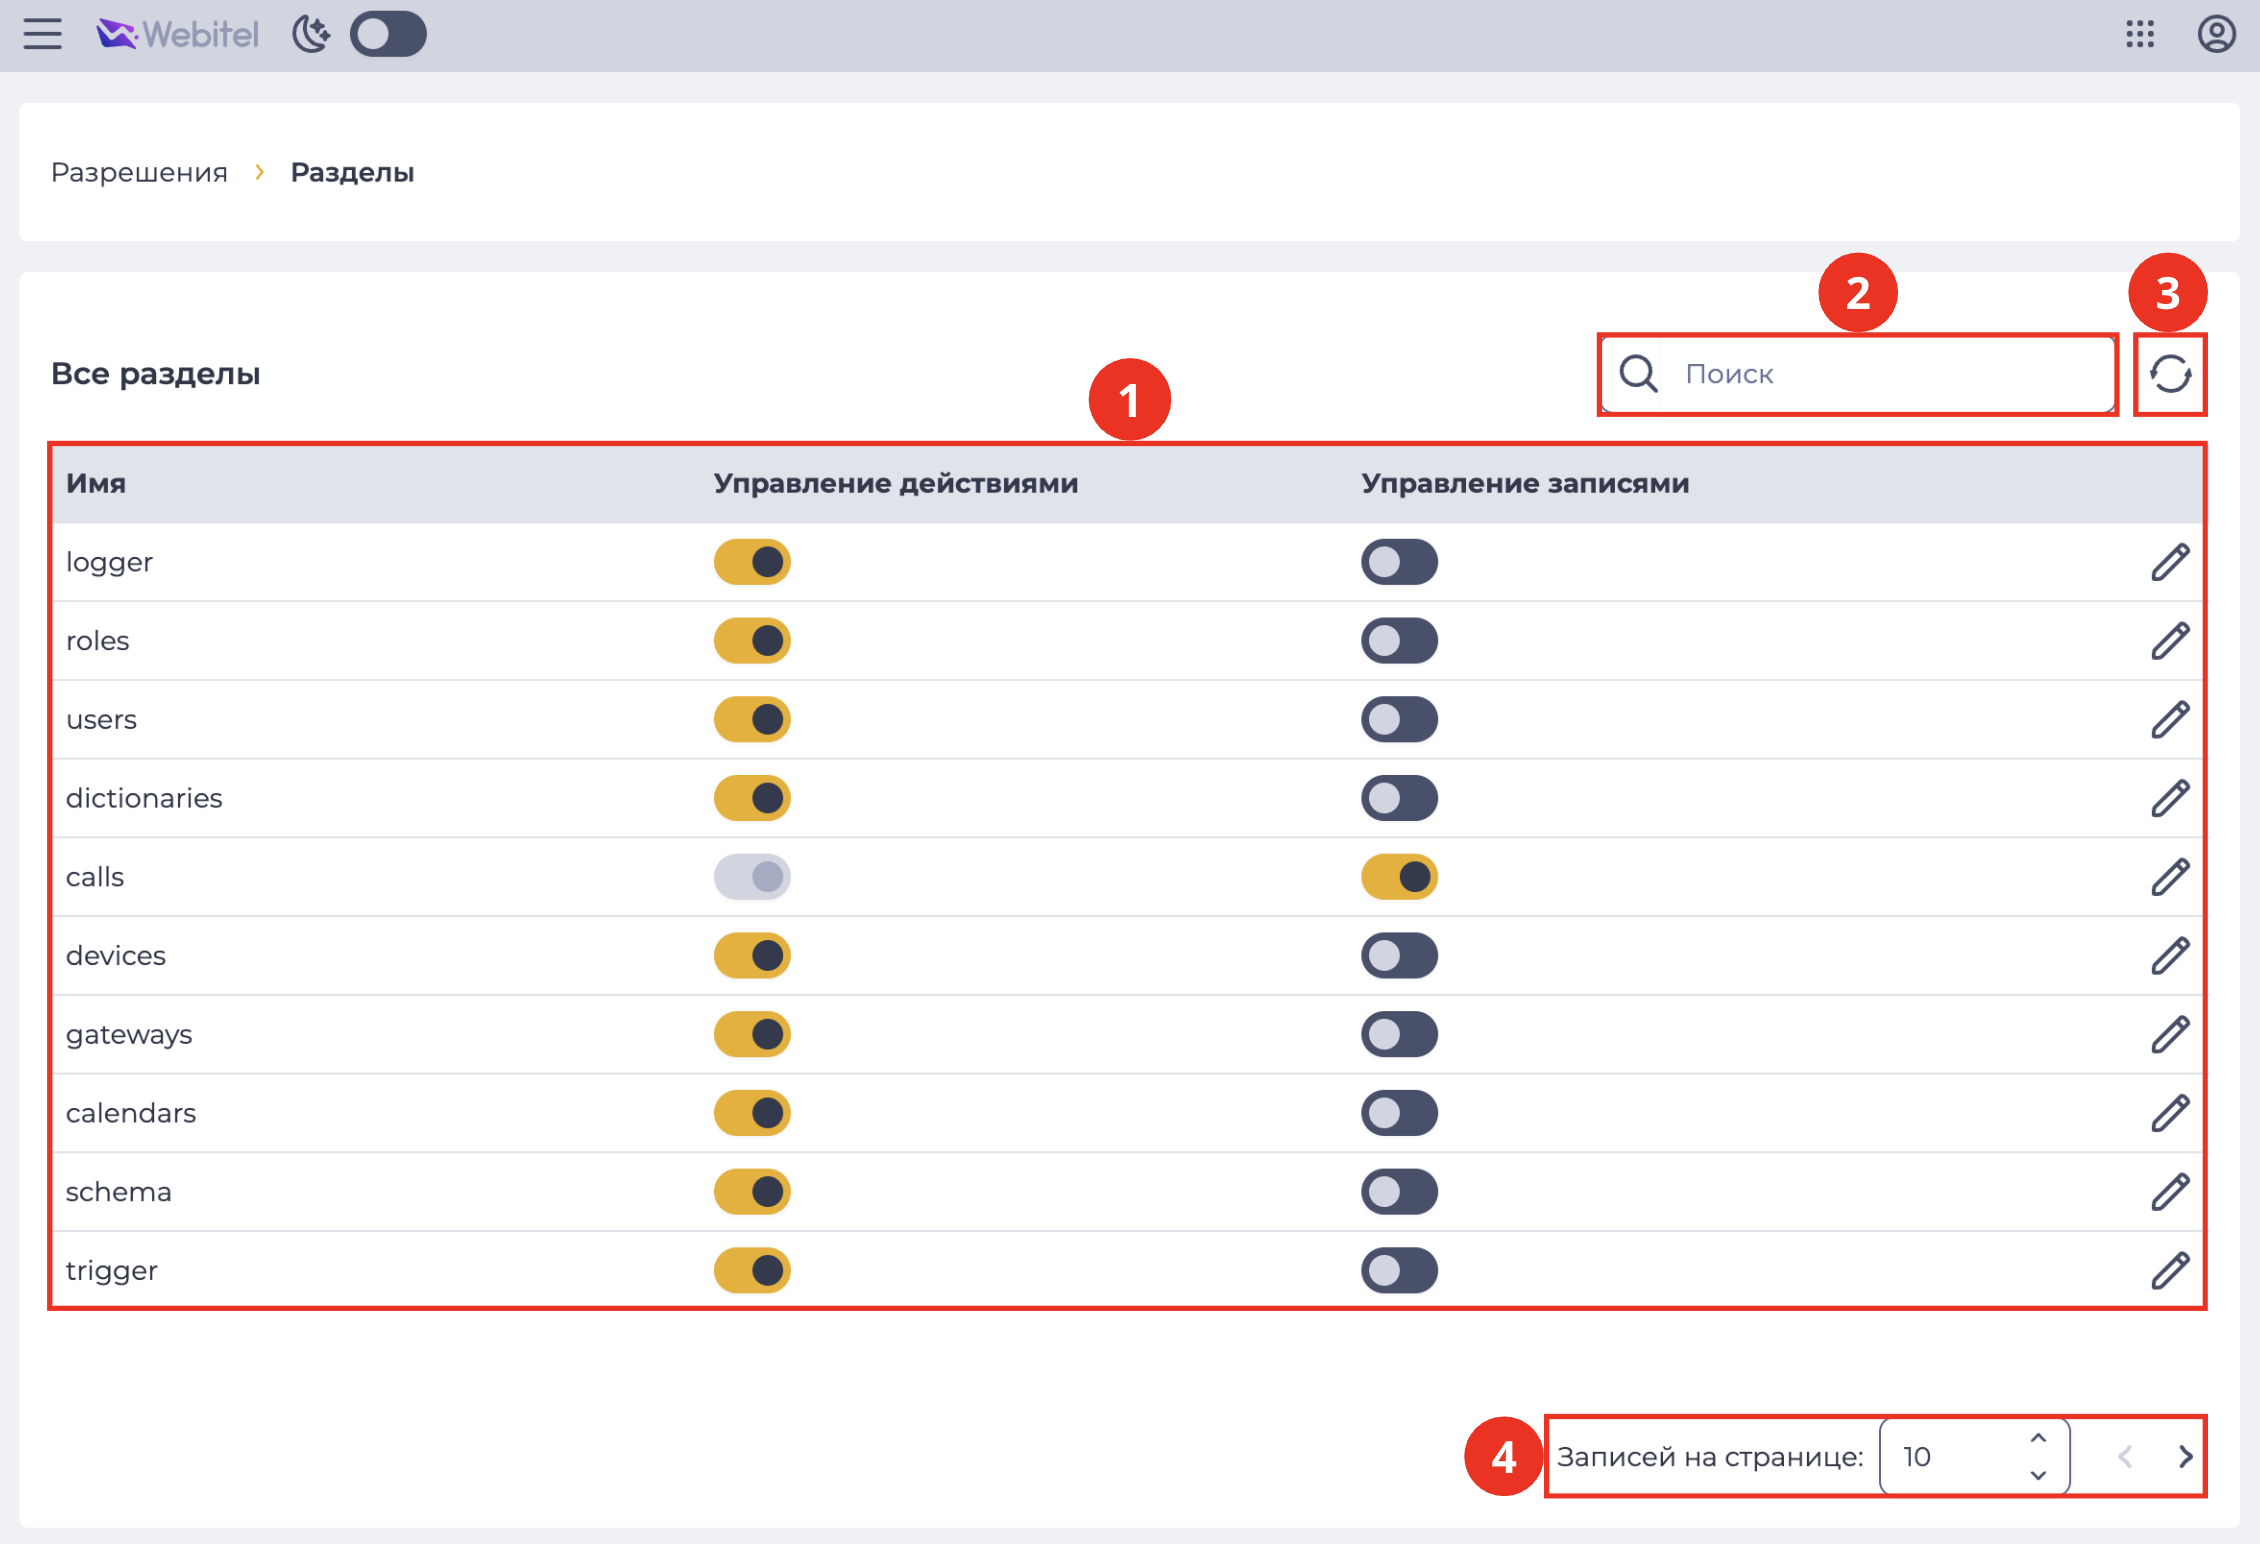Click the Webitel logo
Viewport: 2260px width, 1544px height.
(177, 34)
